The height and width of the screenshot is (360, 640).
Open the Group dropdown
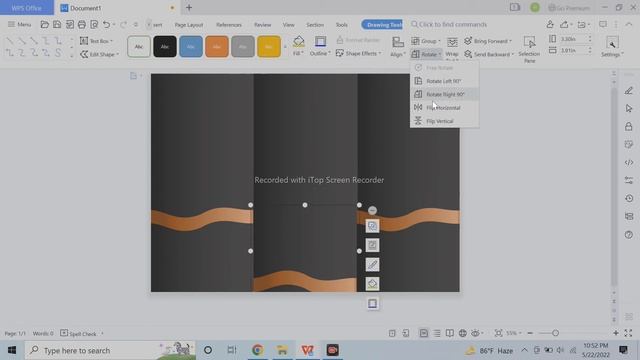426,41
